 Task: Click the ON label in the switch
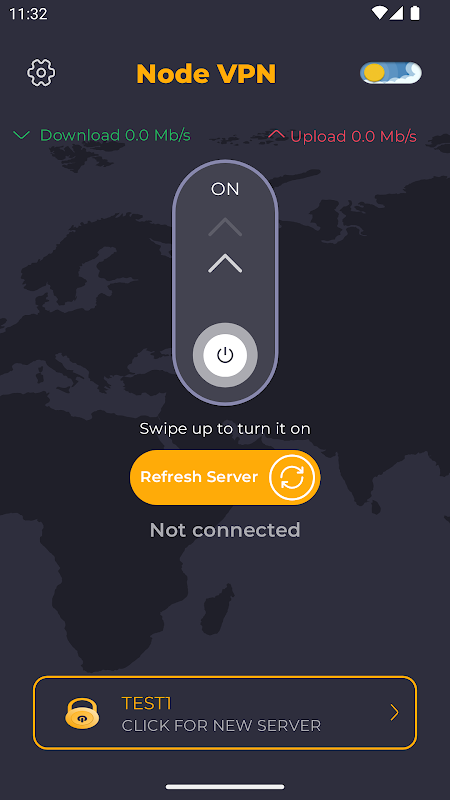[x=225, y=189]
